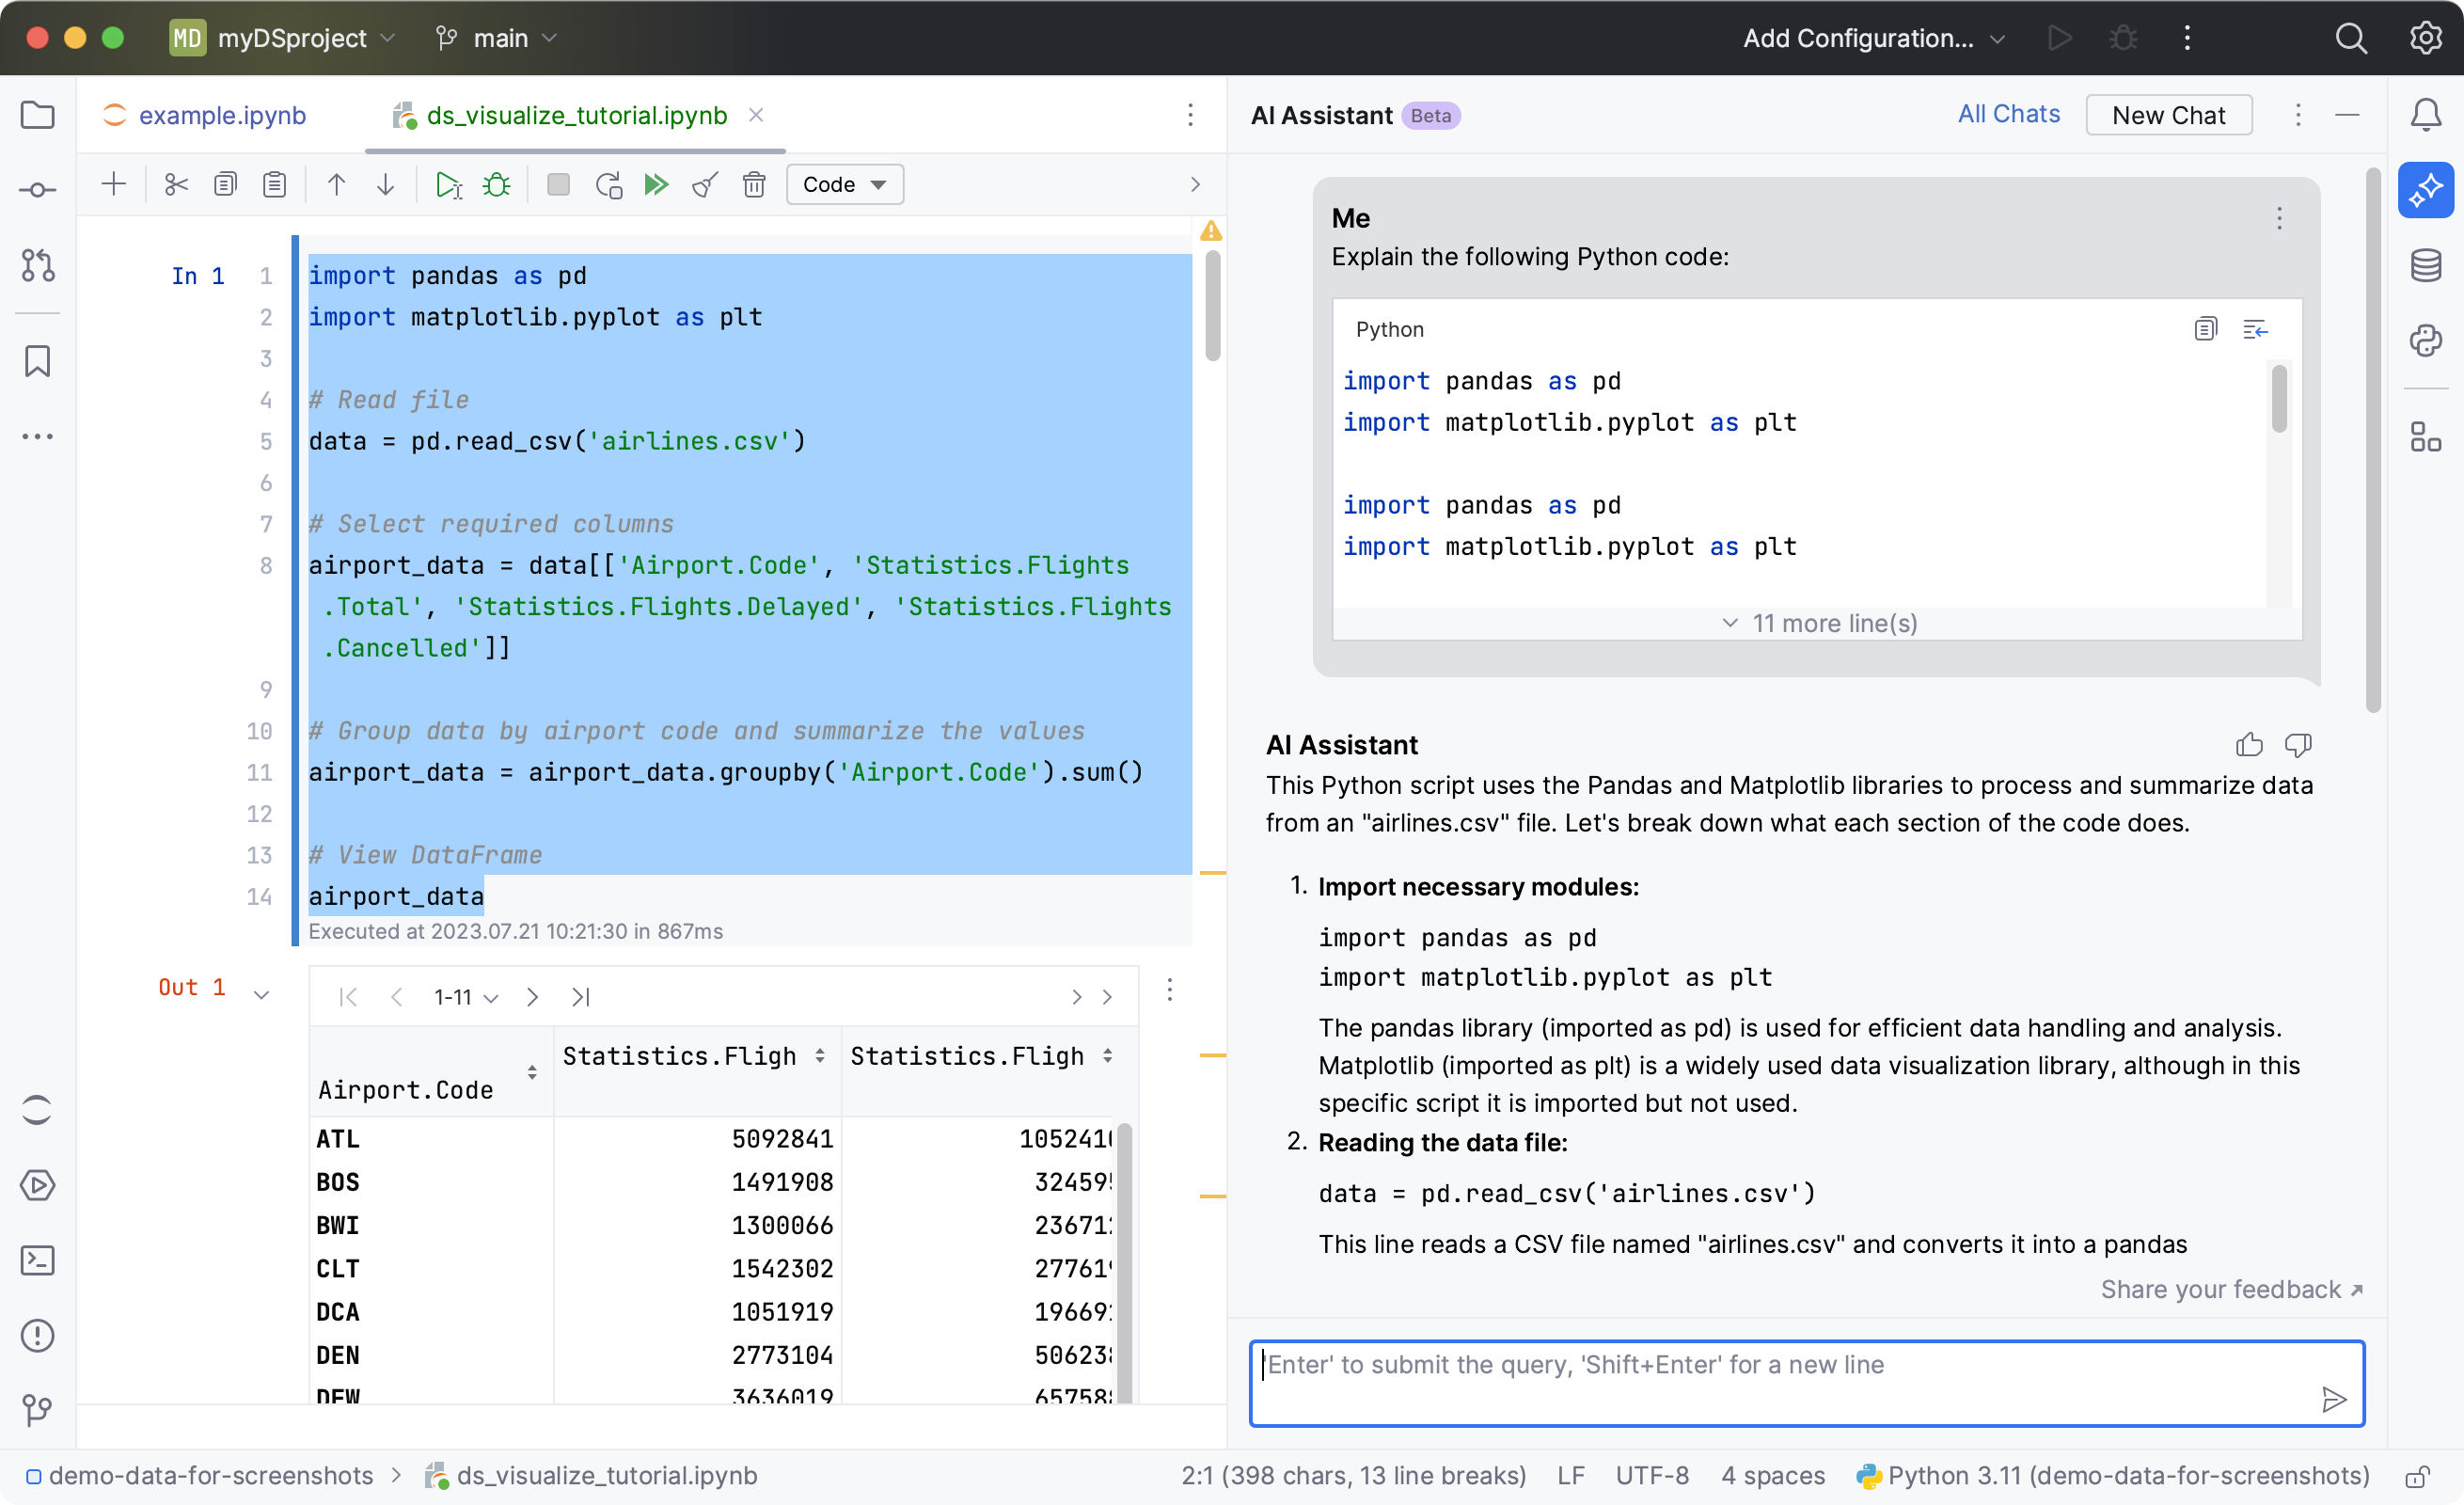The height and width of the screenshot is (1505, 2464).
Task: Expand the 11 more line(s) in chat
Action: click(1820, 623)
